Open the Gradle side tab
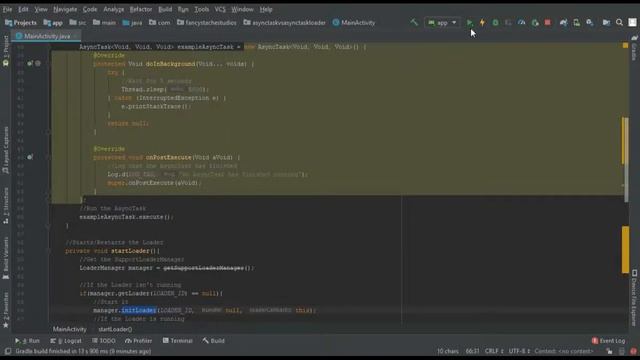Image resolution: width=640 pixels, height=360 pixels. click(634, 48)
